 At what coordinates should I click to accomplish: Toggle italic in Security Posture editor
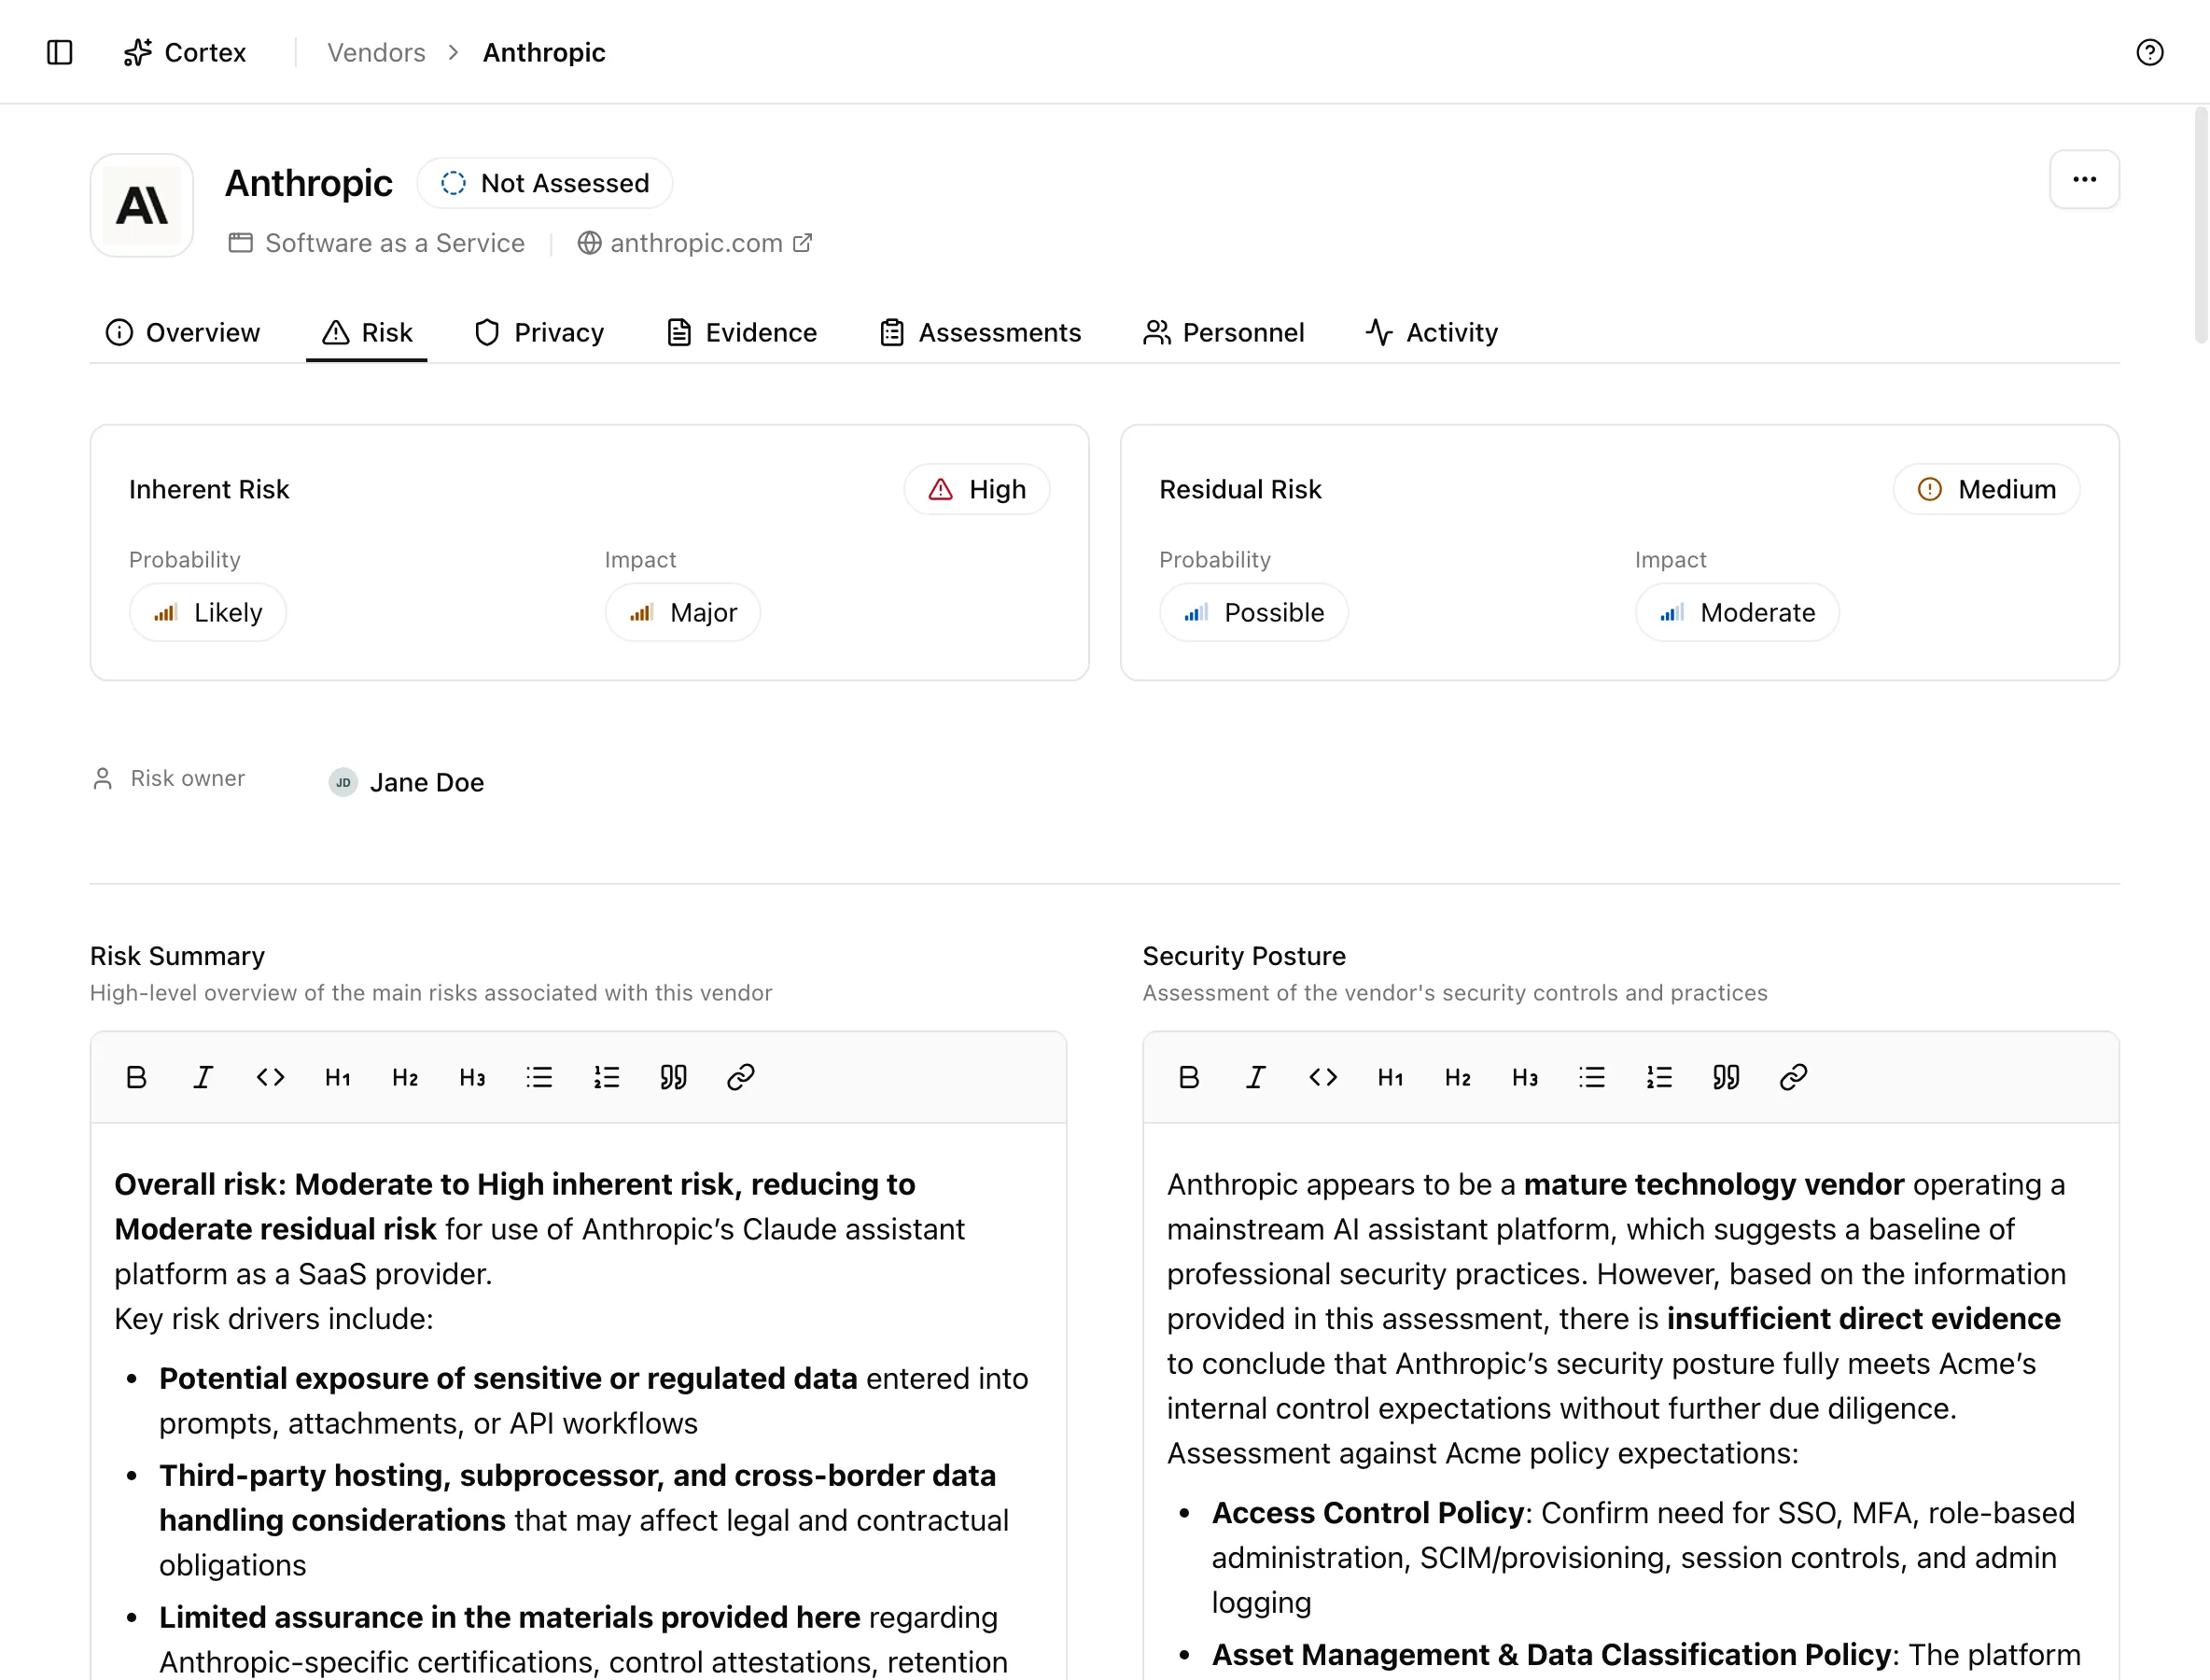pyautogui.click(x=1256, y=1077)
